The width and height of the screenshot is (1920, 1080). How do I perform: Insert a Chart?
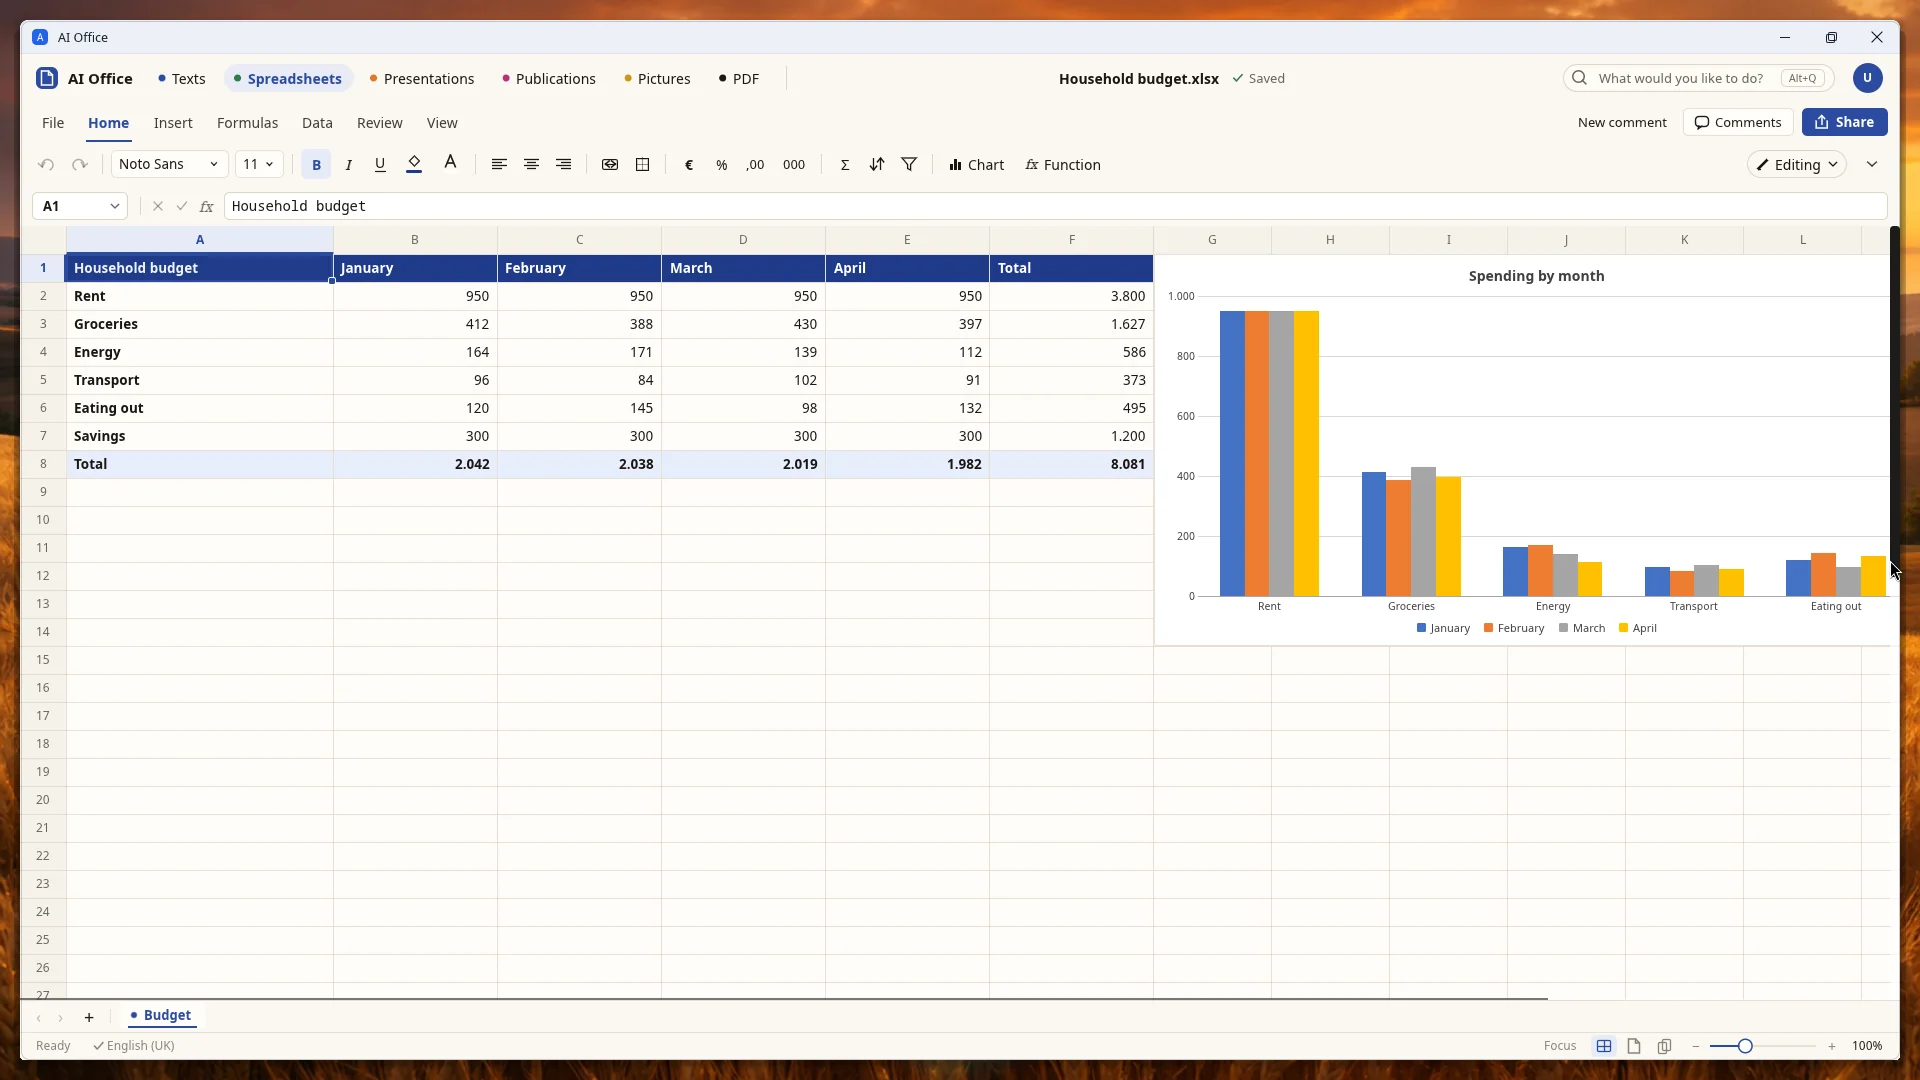coord(977,165)
